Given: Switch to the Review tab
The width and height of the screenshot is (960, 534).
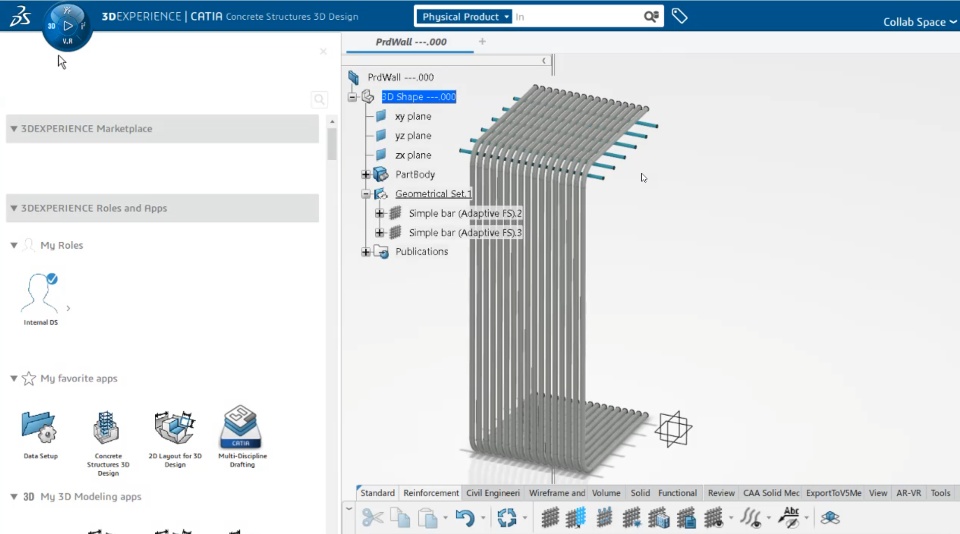Looking at the screenshot, I should pos(721,493).
